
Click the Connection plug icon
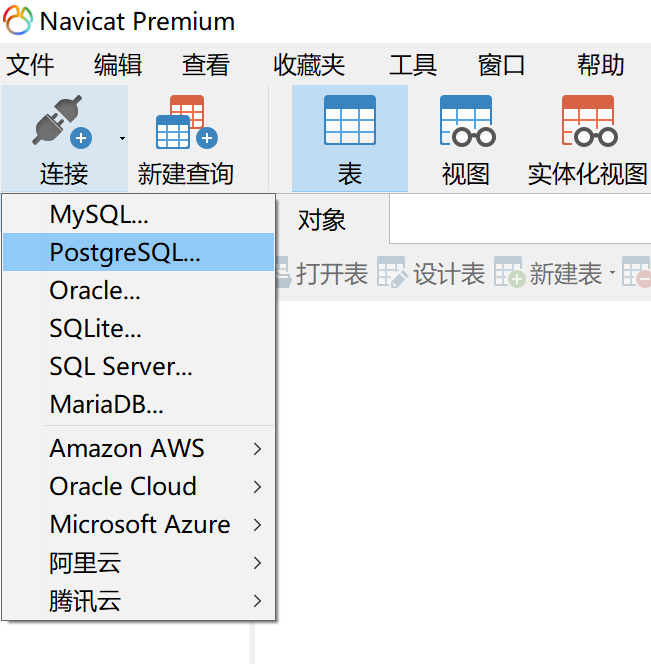(62, 121)
